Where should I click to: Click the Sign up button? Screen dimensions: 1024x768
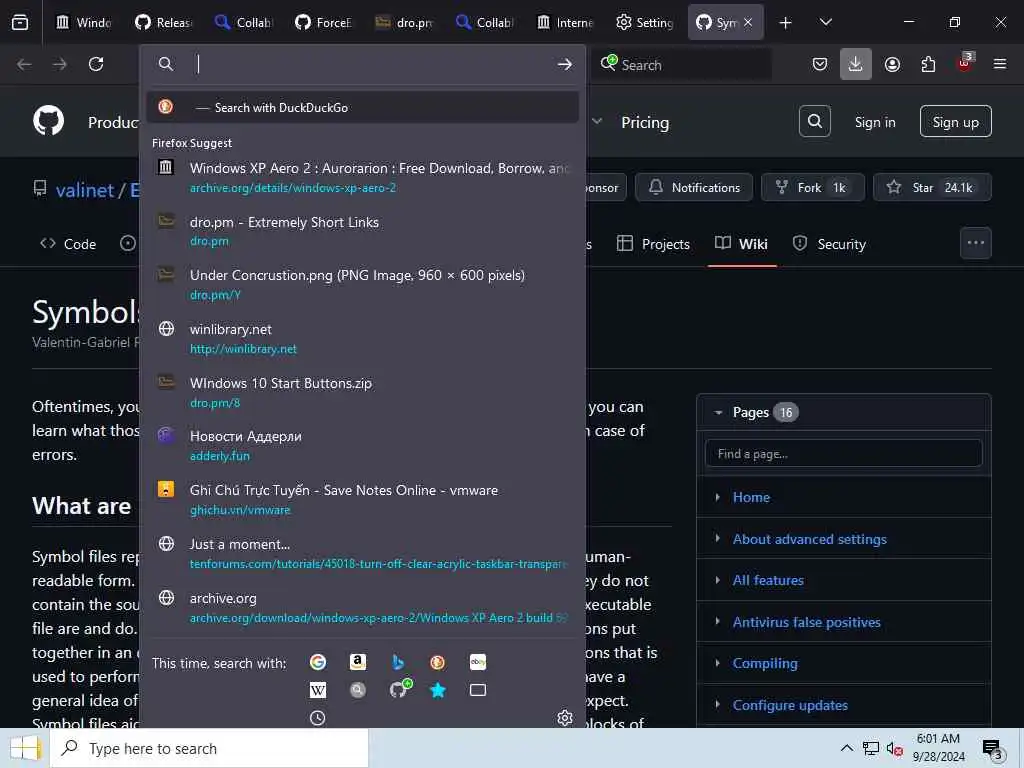(955, 121)
